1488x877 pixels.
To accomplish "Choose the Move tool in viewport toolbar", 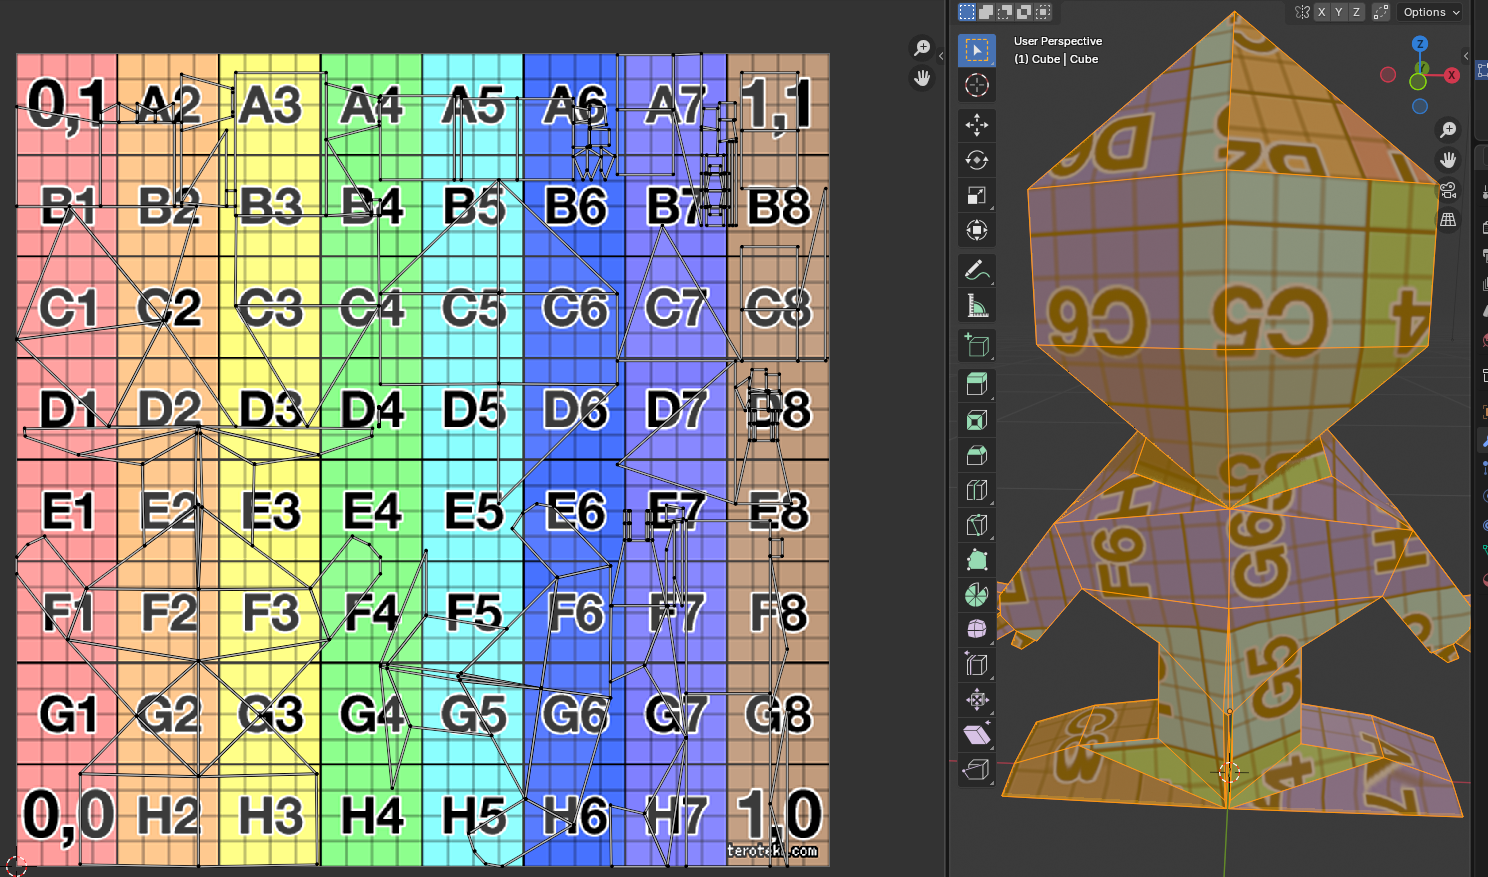I will tap(977, 125).
